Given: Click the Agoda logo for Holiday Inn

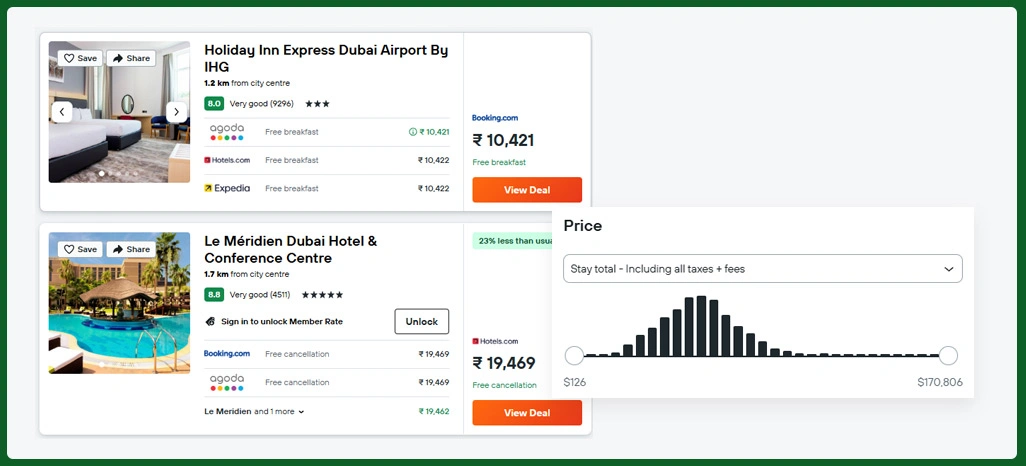Looking at the screenshot, I should pos(227,132).
